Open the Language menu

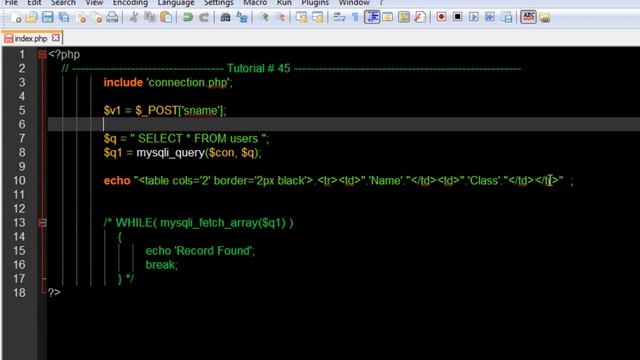click(176, 3)
